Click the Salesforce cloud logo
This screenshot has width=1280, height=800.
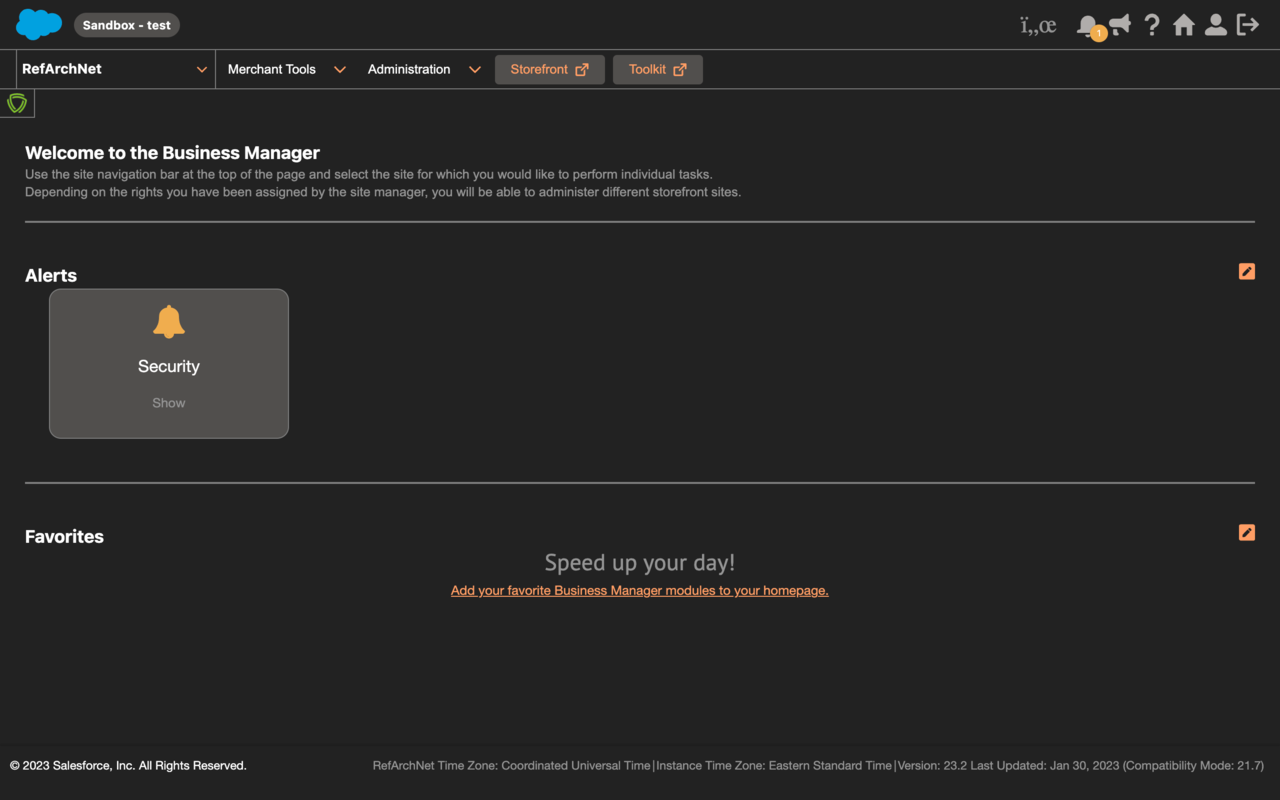pyautogui.click(x=38, y=24)
